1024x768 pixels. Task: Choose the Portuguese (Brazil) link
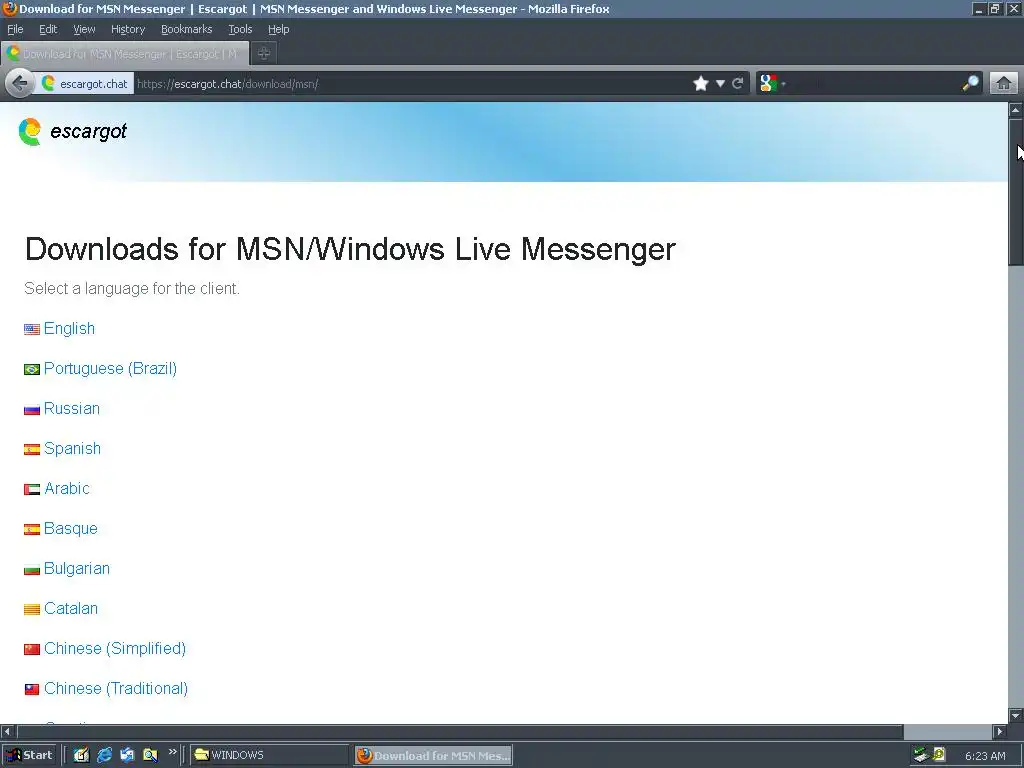tap(110, 368)
